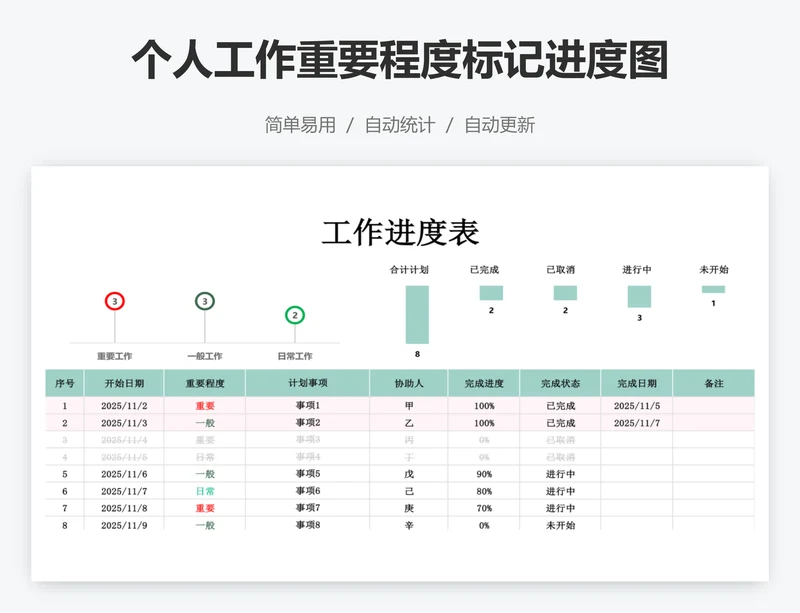800x613 pixels.
Task: Select the 序号 column header
Action: click(x=65, y=383)
